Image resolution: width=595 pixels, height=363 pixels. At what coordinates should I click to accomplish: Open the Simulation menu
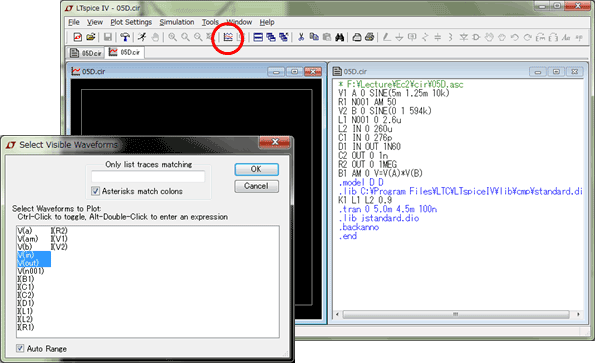point(176,22)
